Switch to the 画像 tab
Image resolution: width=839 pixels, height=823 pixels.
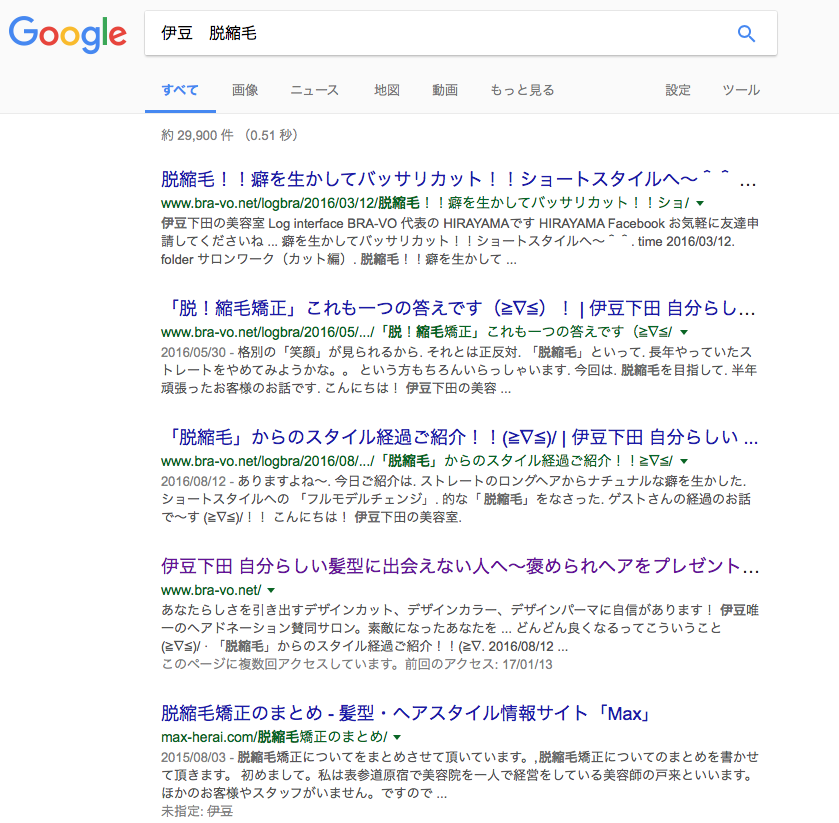point(245,90)
